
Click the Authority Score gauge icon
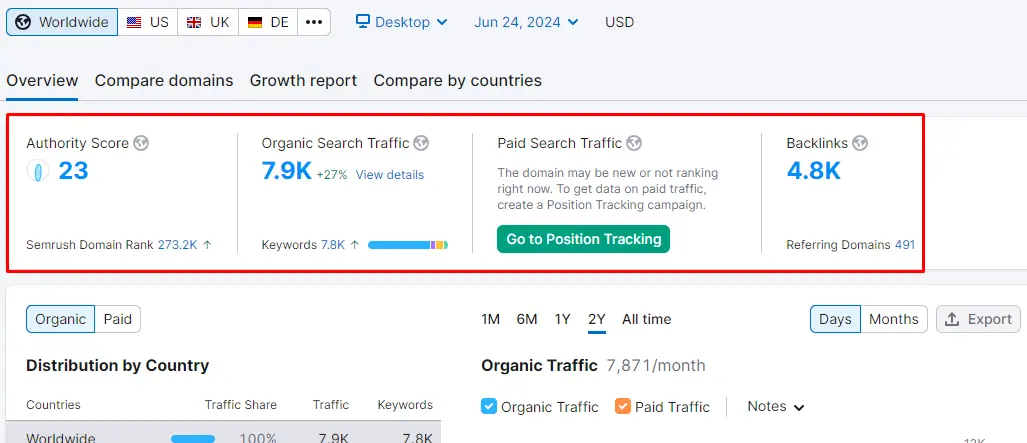38,171
